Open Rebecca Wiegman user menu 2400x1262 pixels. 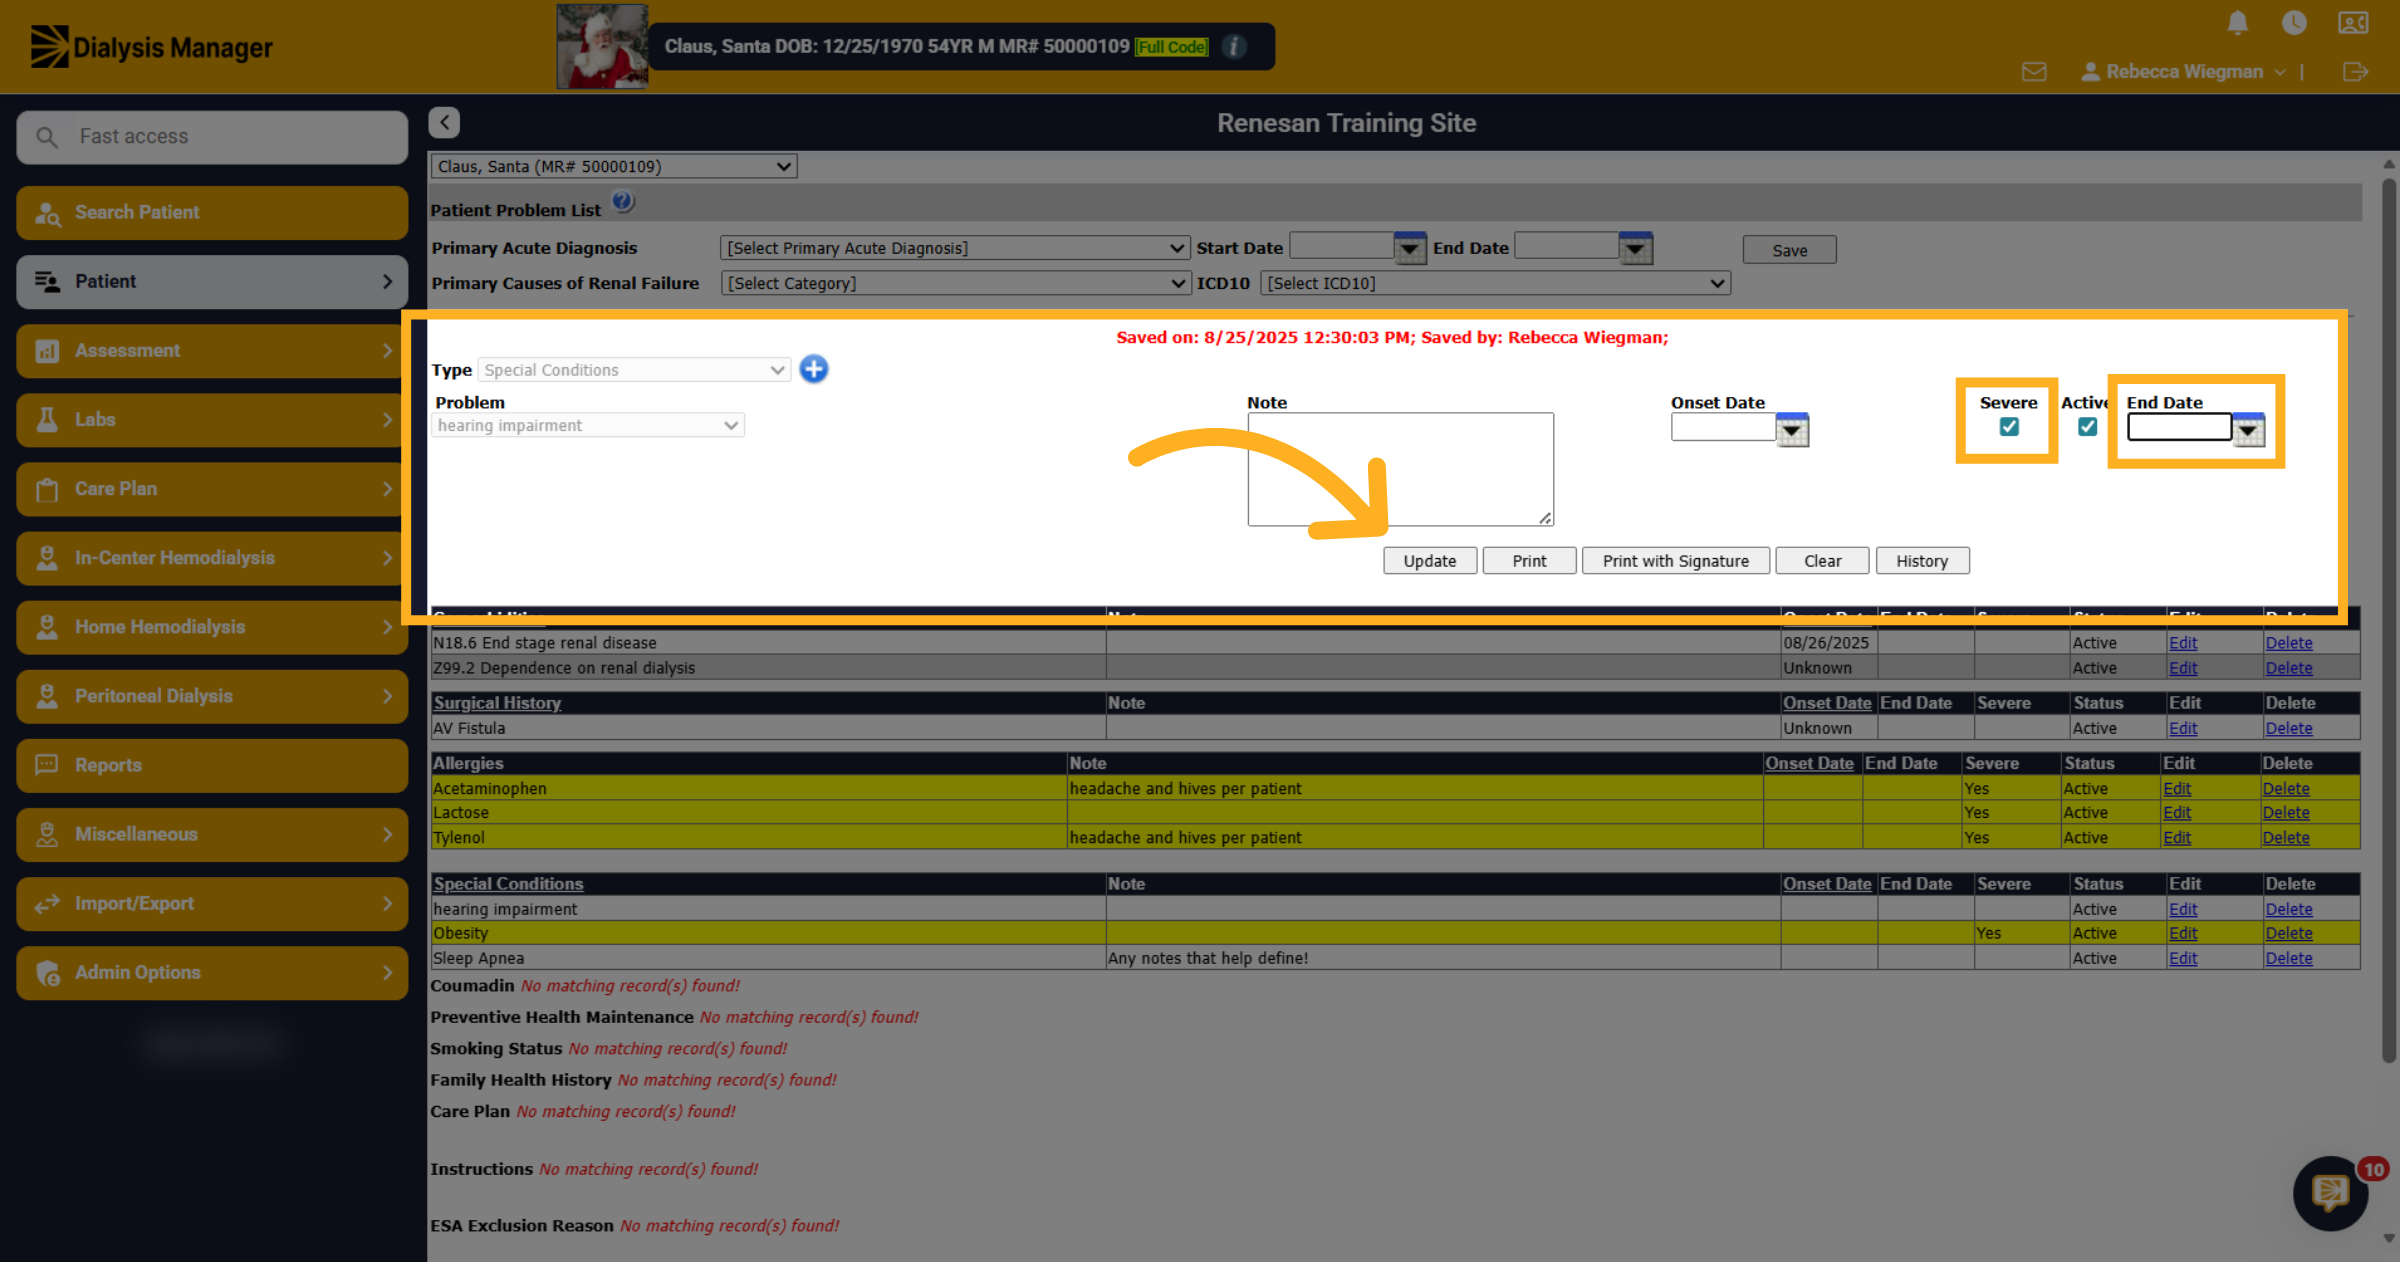tap(2183, 72)
